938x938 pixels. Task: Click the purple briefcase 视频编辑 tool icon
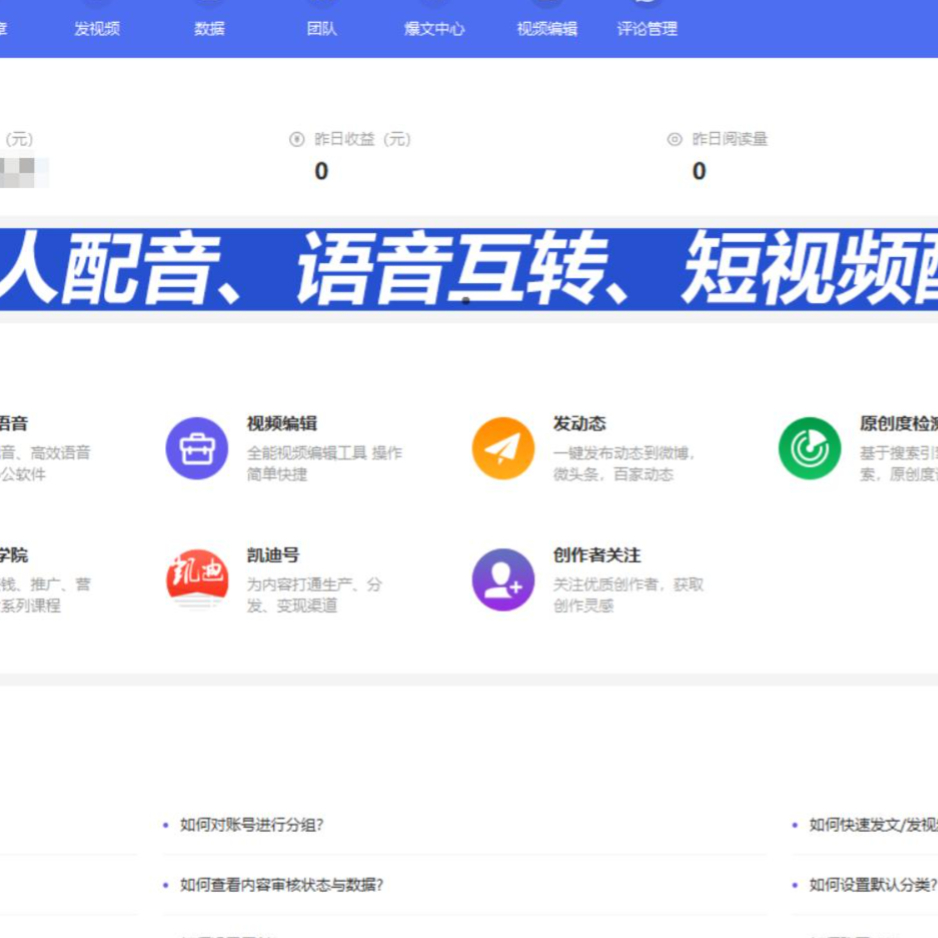tap(197, 448)
